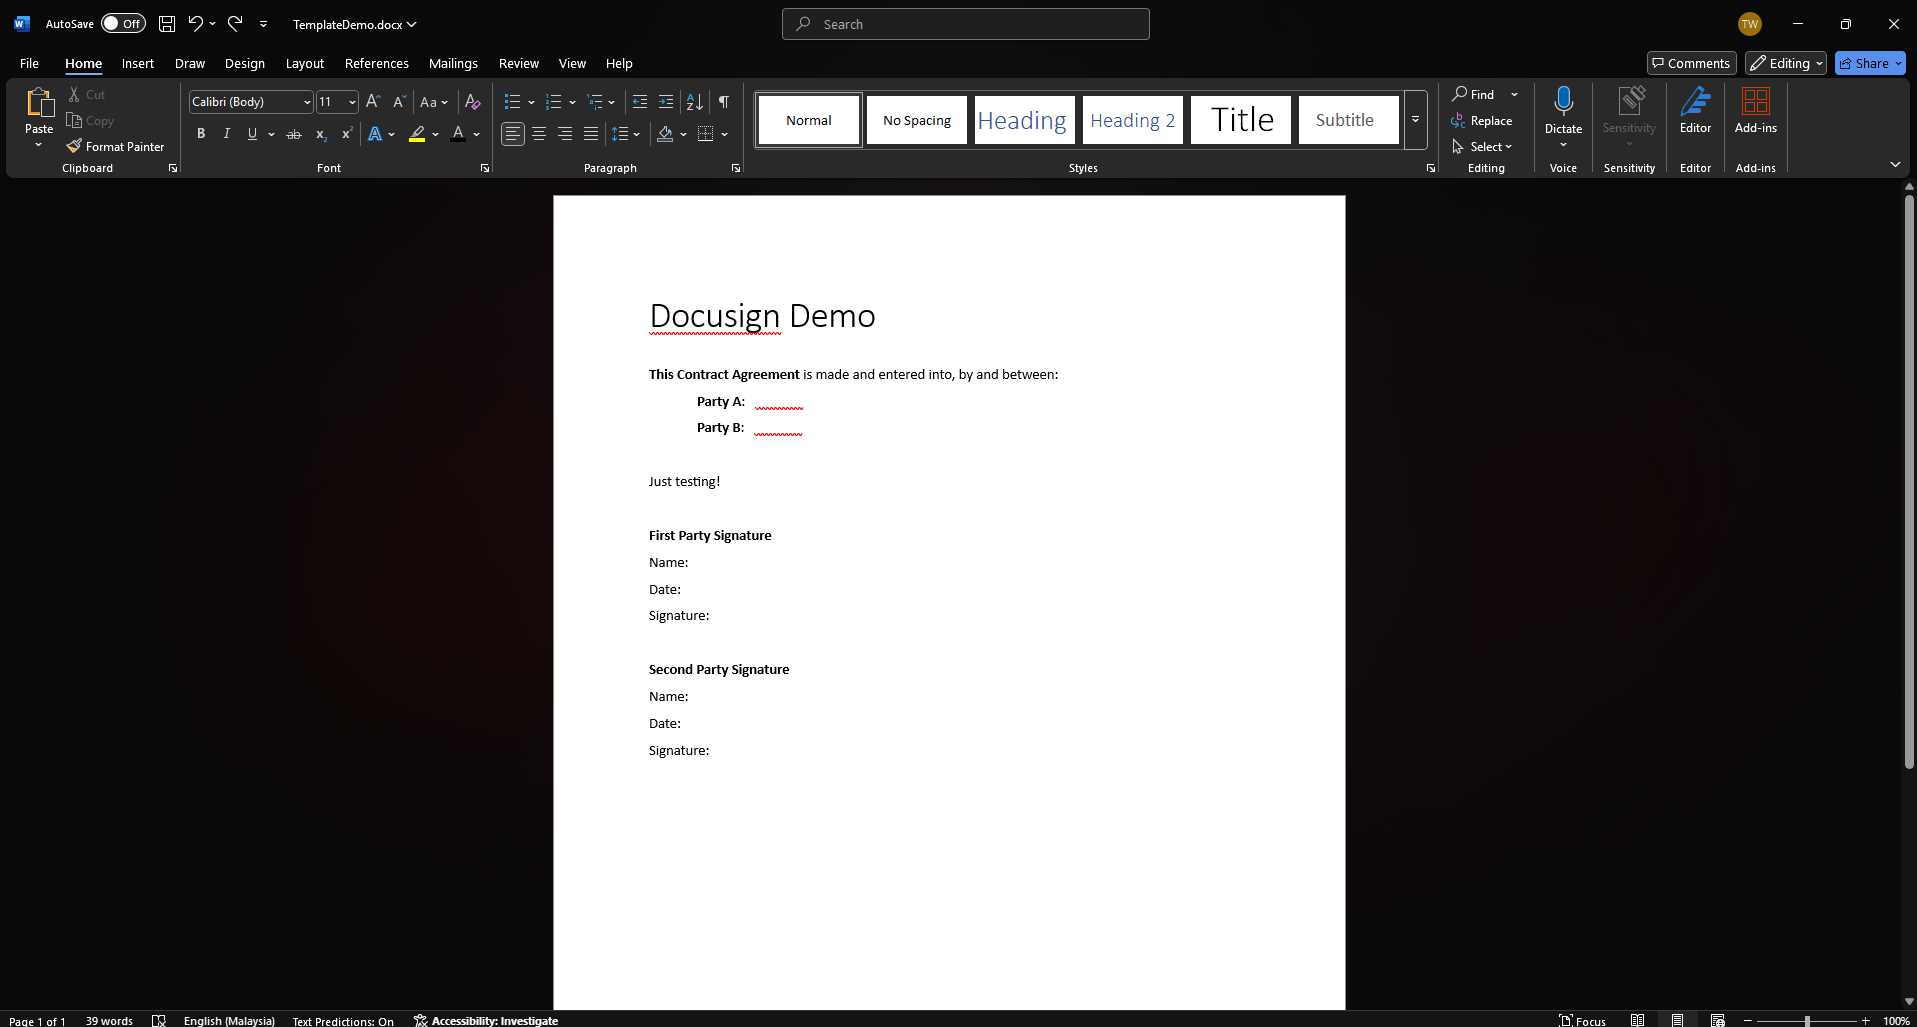Open the File menu
This screenshot has height=1027, width=1917.
(29, 63)
